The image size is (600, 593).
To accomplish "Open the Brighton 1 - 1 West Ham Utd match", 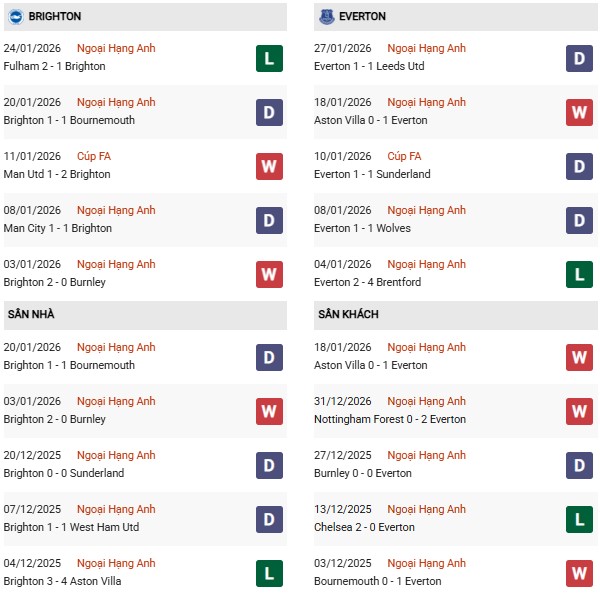I will click(71, 527).
